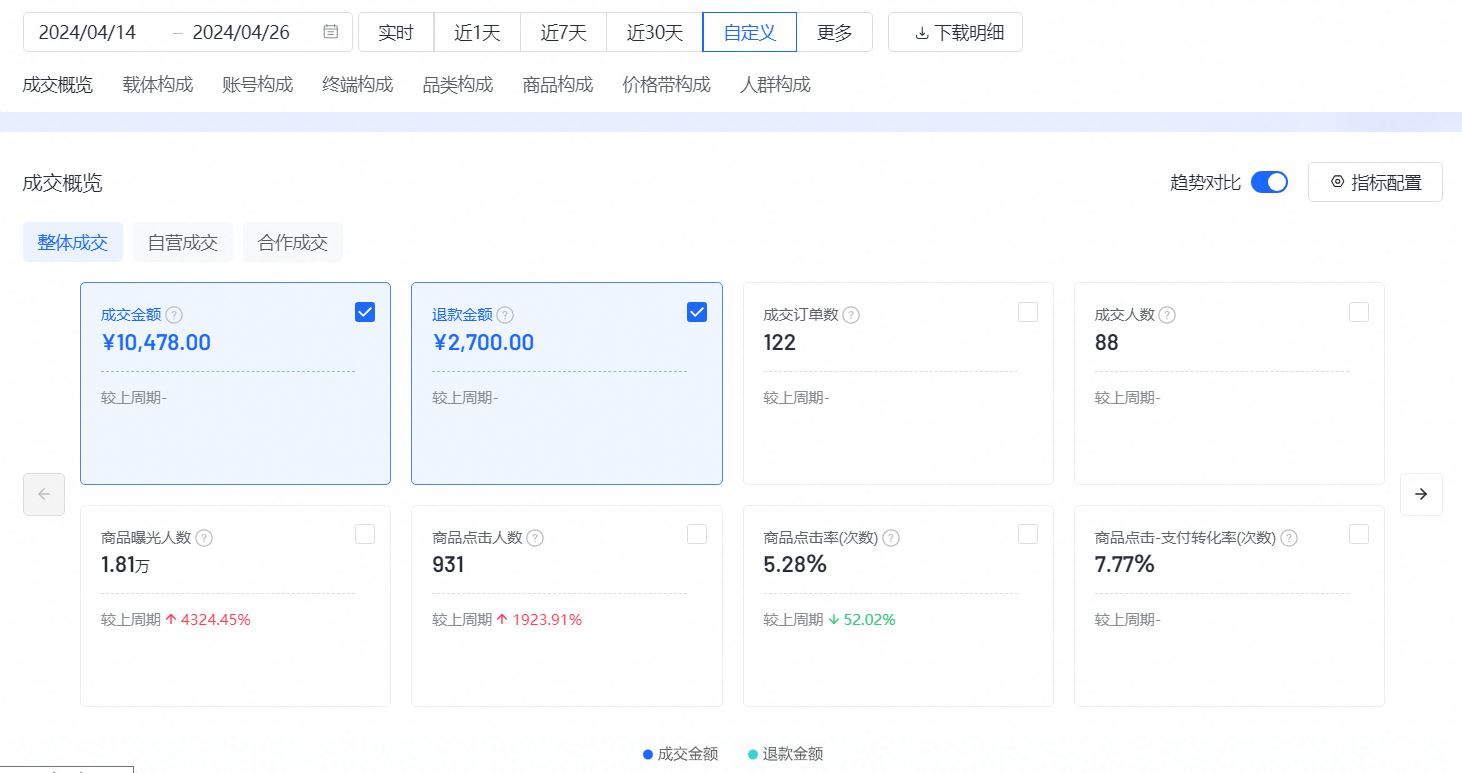Check the 商品点击人数 metric checkbox
Viewport: 1462px width, 773px height.
tap(697, 534)
